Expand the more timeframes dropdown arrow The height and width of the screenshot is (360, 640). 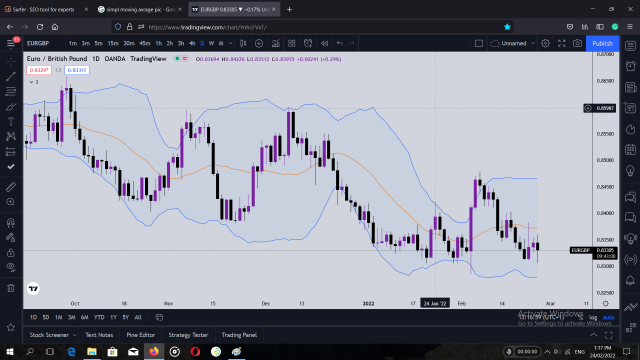point(231,43)
